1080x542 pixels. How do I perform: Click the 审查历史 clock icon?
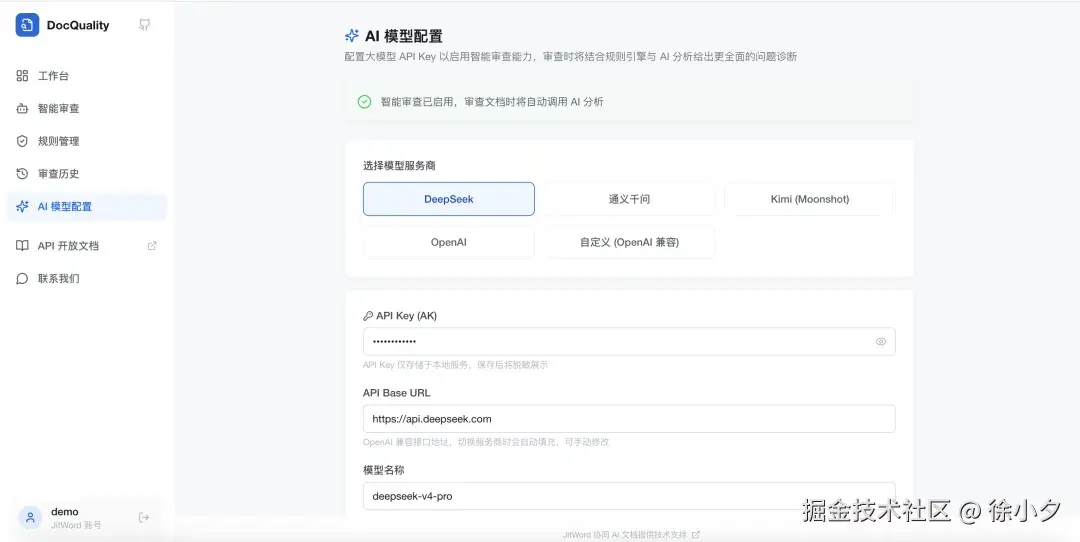click(x=22, y=174)
